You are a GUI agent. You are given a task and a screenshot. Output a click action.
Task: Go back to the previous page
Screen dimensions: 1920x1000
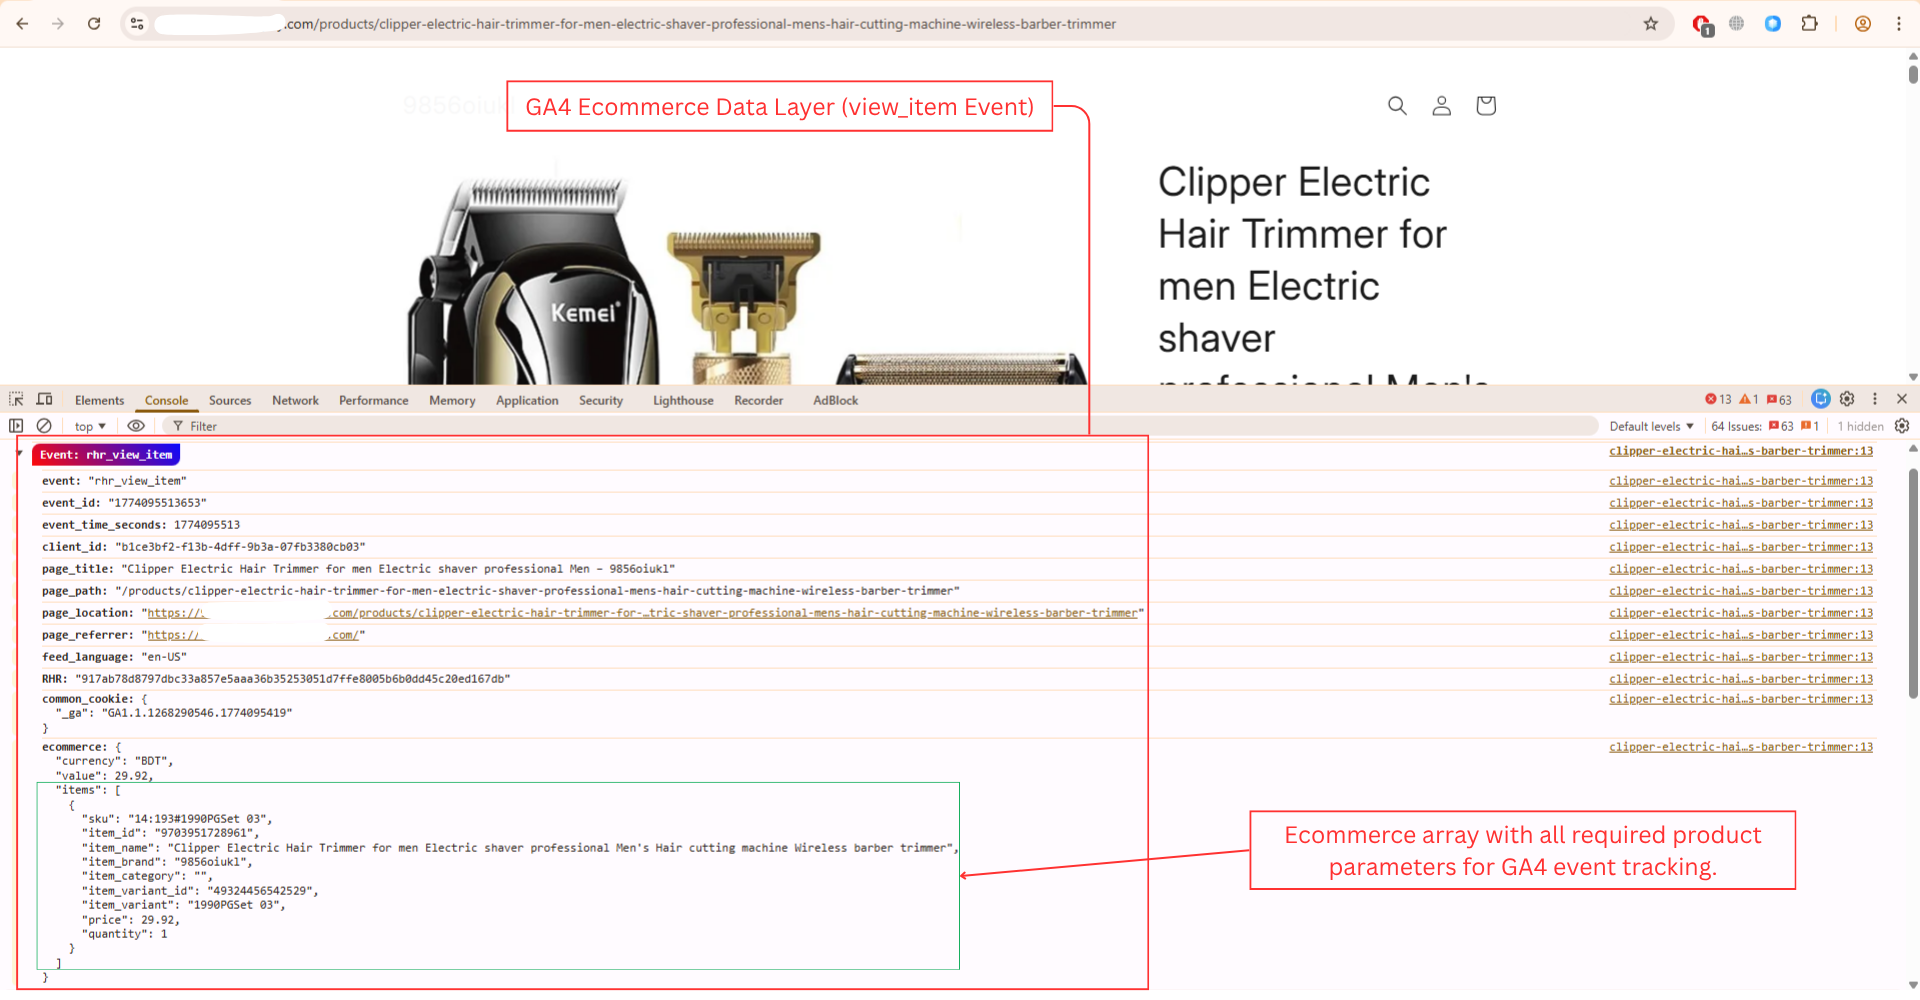pos(22,23)
